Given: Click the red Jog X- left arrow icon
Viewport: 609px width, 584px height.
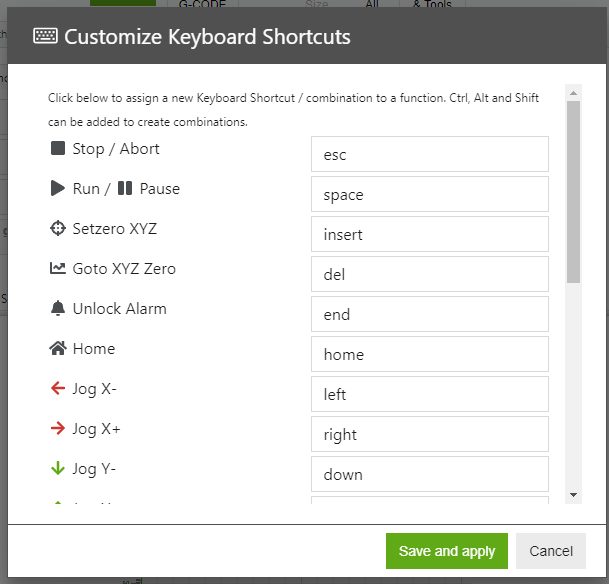Looking at the screenshot, I should (58, 389).
